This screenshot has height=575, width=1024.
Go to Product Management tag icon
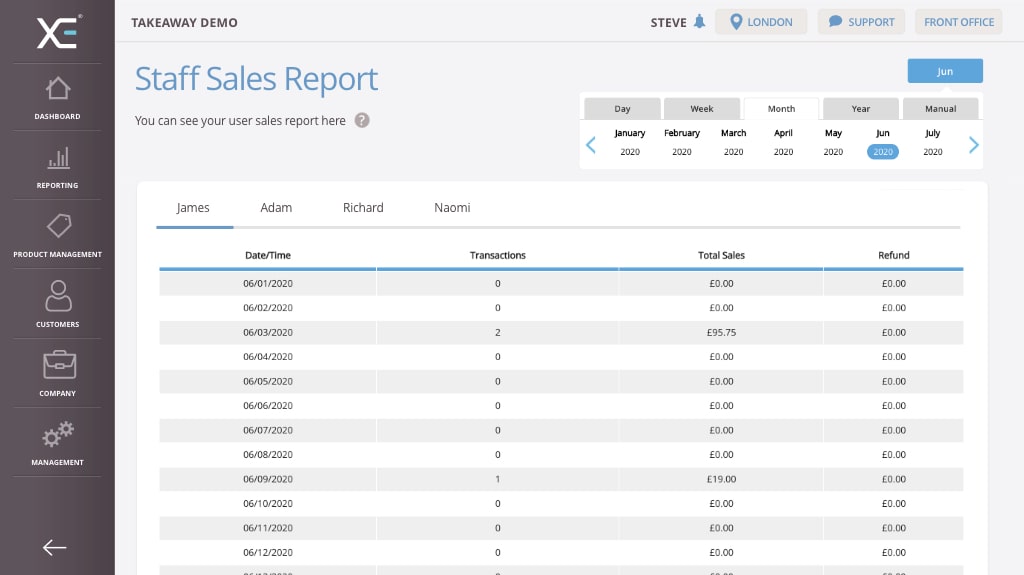[x=58, y=226]
